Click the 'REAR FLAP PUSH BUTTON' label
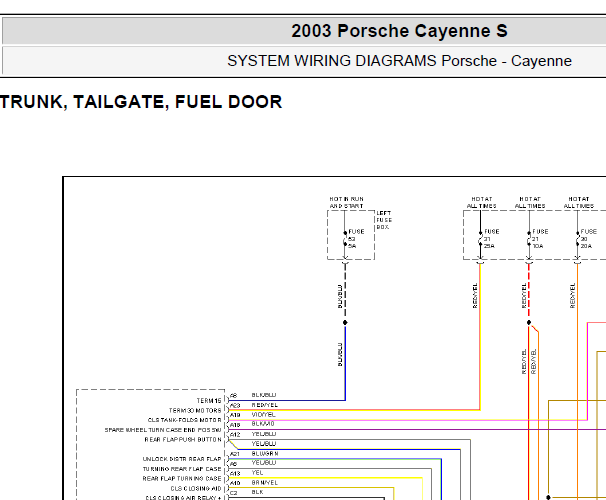The width and height of the screenshot is (606, 500). point(183,440)
